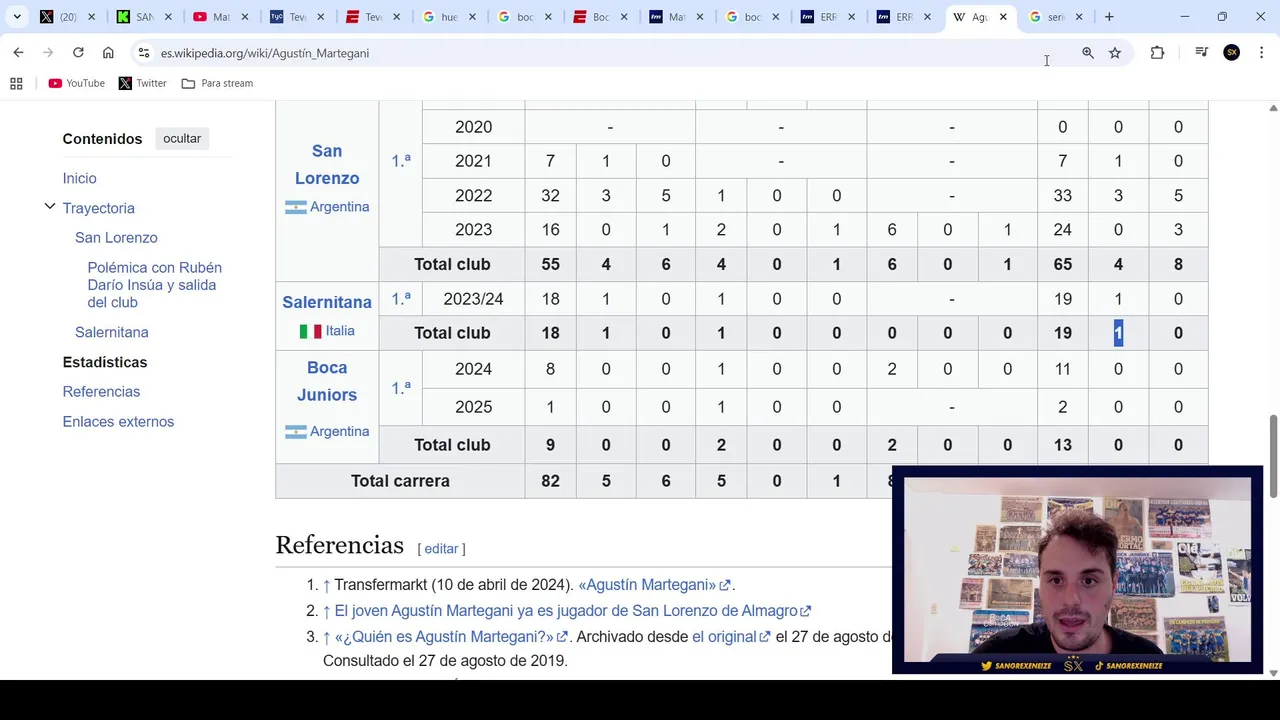
Task: Click Argentina flag under Boca Juniors
Action: tap(295, 432)
